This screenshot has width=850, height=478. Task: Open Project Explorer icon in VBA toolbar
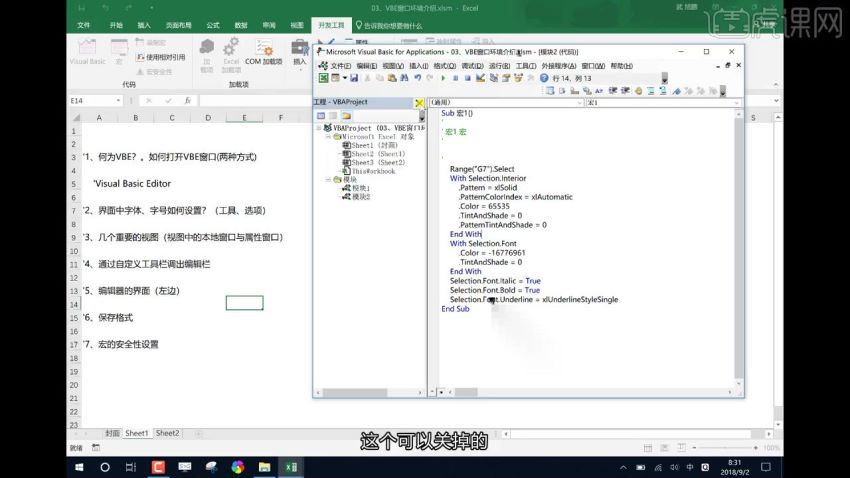[493, 78]
